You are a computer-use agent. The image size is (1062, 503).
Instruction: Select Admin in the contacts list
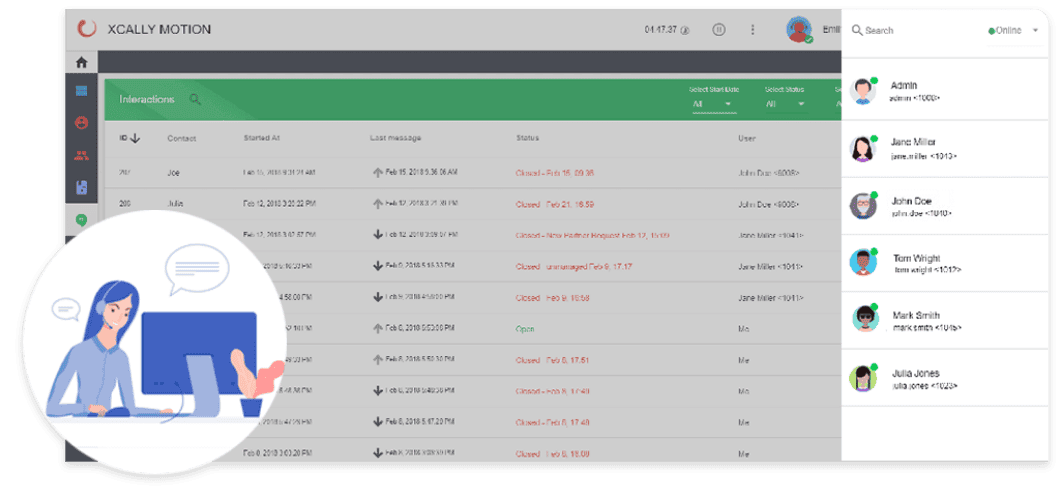[x=944, y=91]
